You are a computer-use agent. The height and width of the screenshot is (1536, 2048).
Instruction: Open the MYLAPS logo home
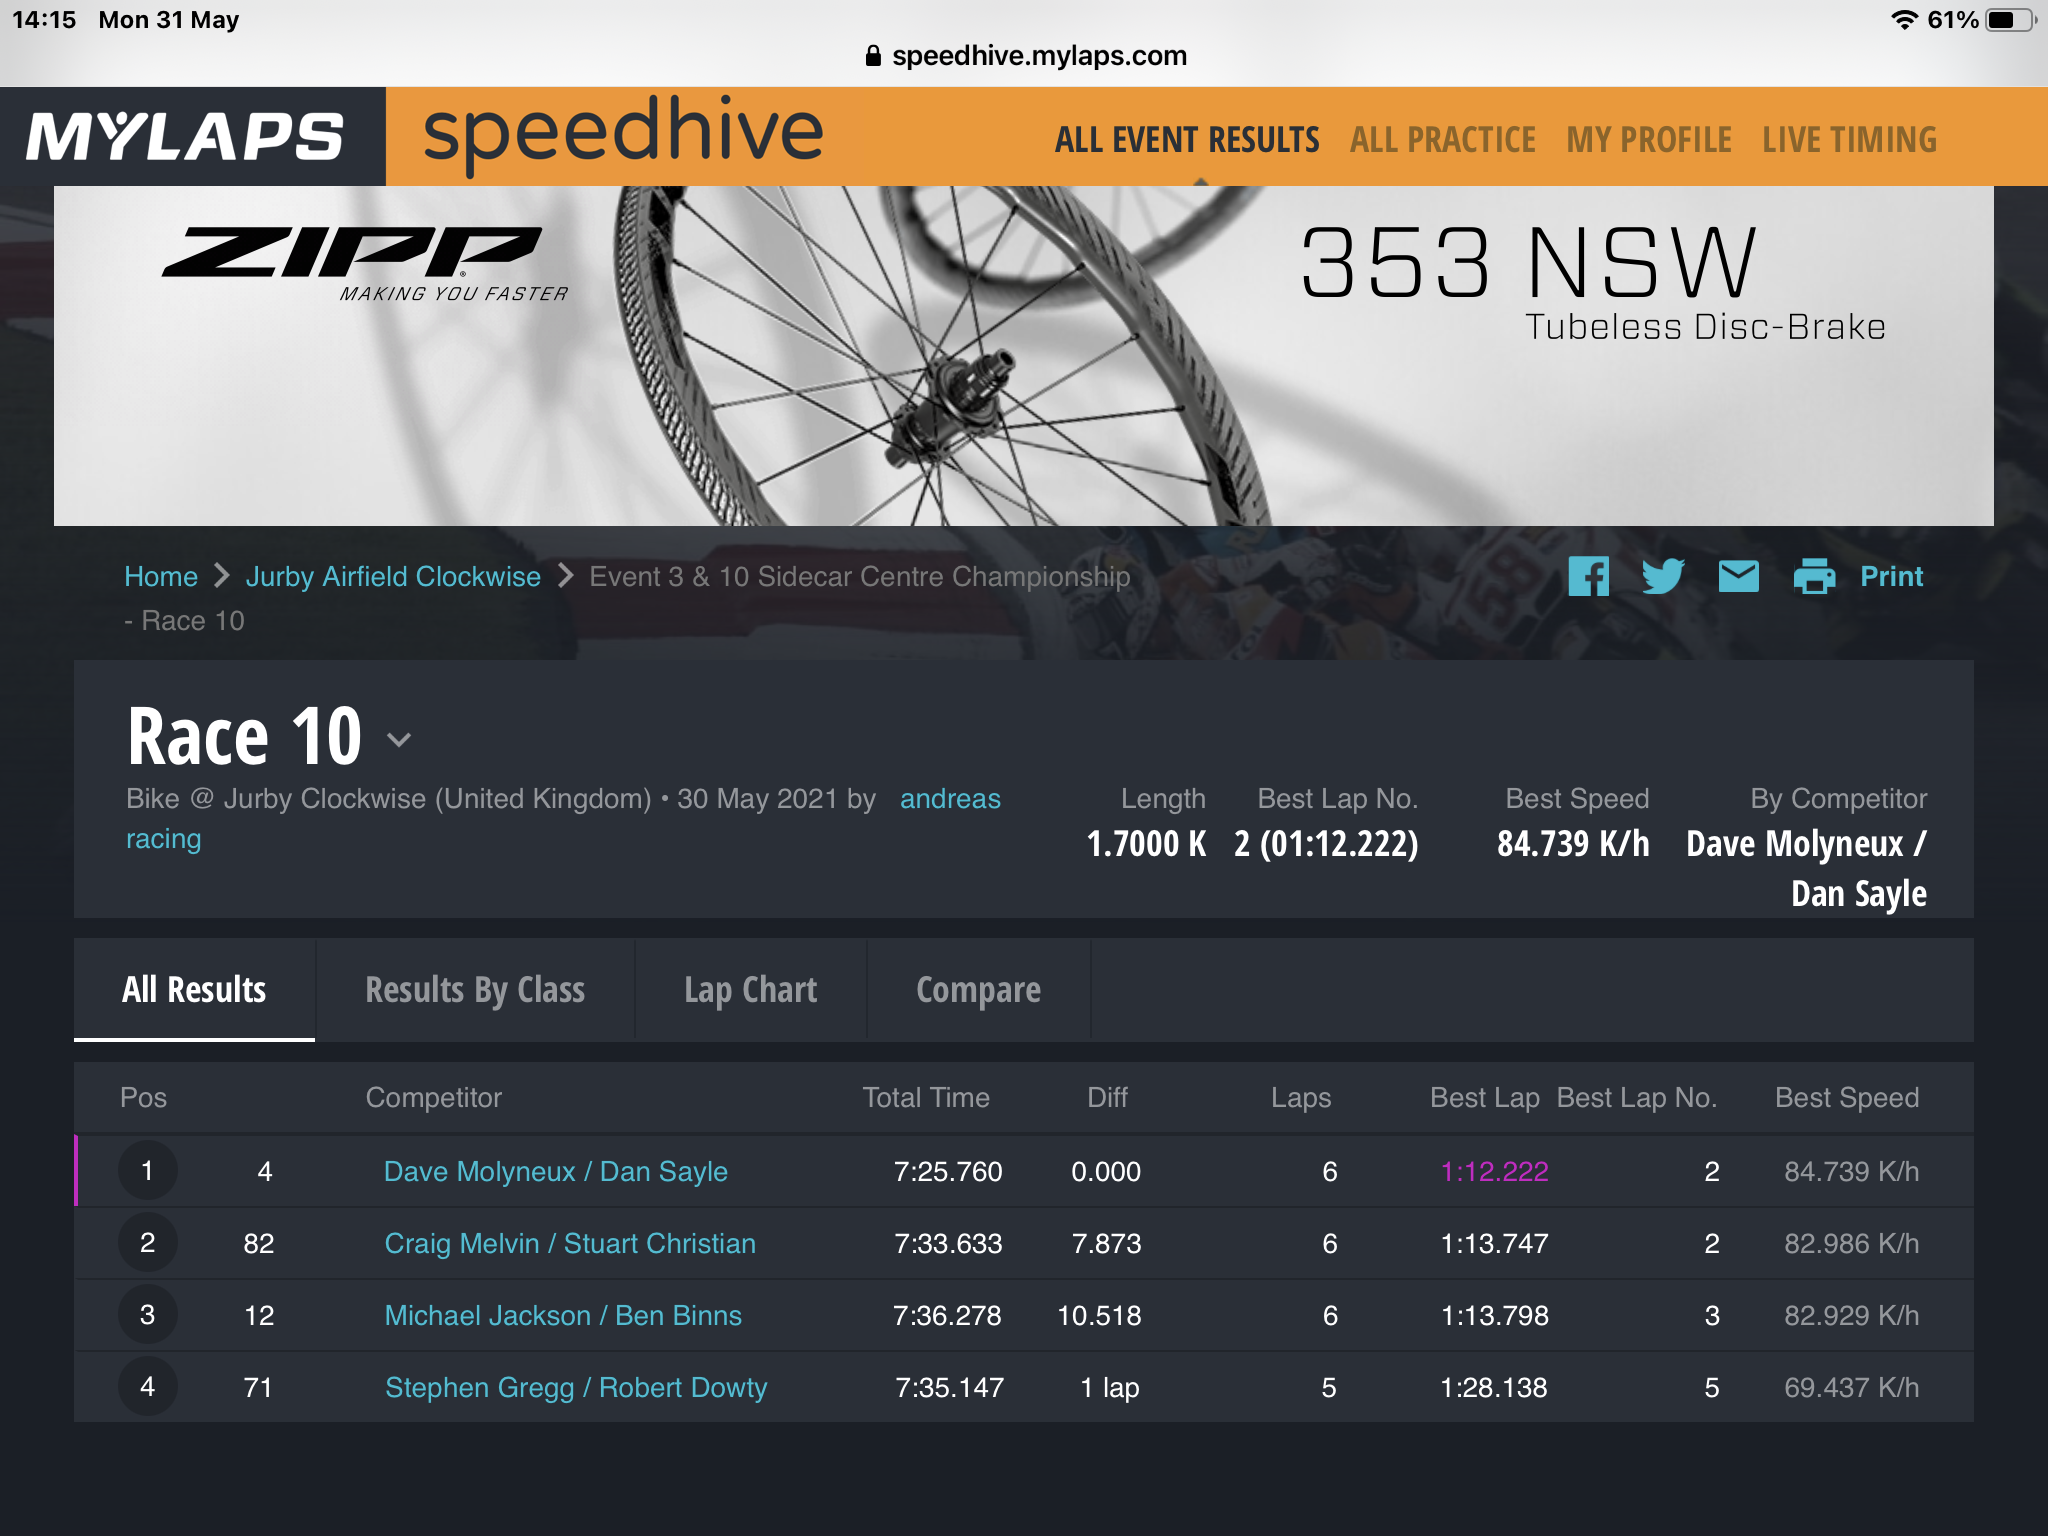coord(185,137)
